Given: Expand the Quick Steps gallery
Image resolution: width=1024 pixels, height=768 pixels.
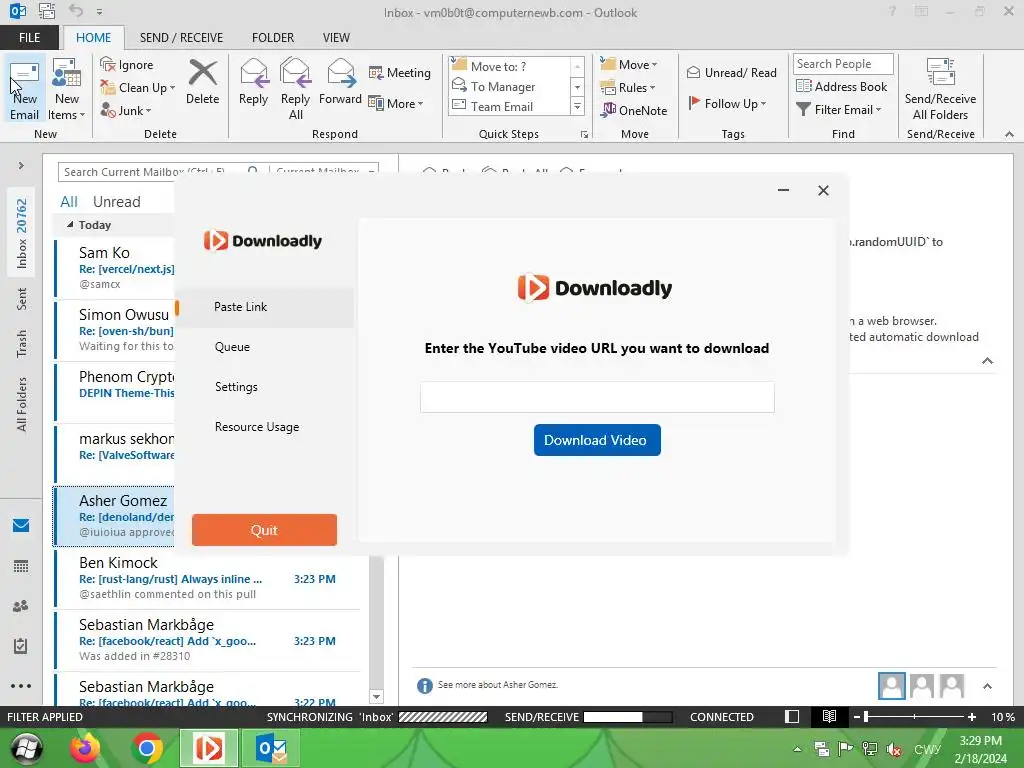Looking at the screenshot, I should tap(577, 106).
